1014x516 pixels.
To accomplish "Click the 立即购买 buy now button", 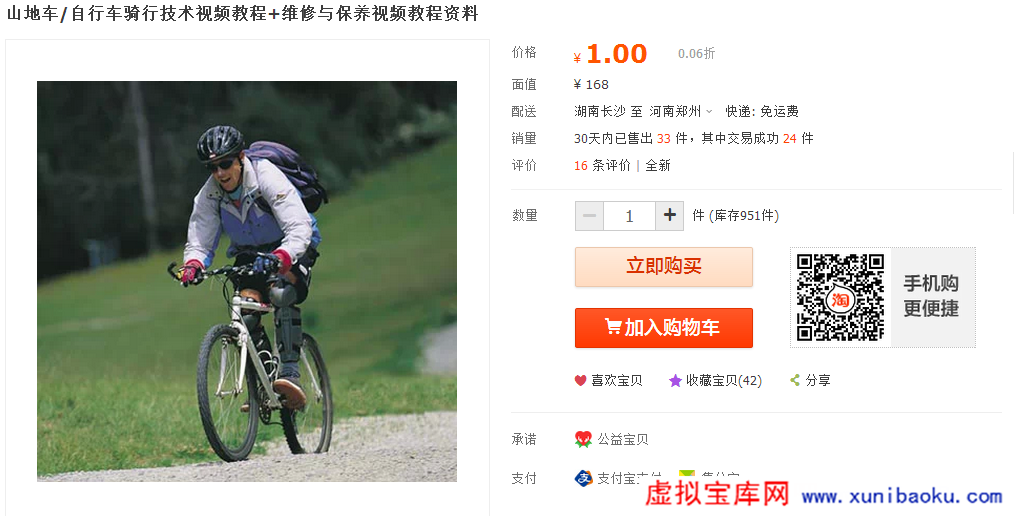I will tap(663, 266).
